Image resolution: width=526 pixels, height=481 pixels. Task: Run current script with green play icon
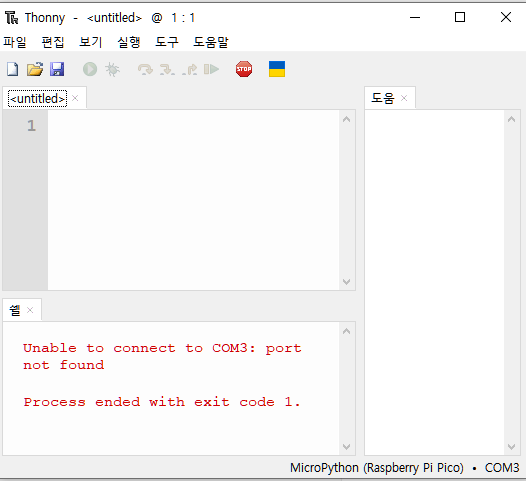coord(90,69)
